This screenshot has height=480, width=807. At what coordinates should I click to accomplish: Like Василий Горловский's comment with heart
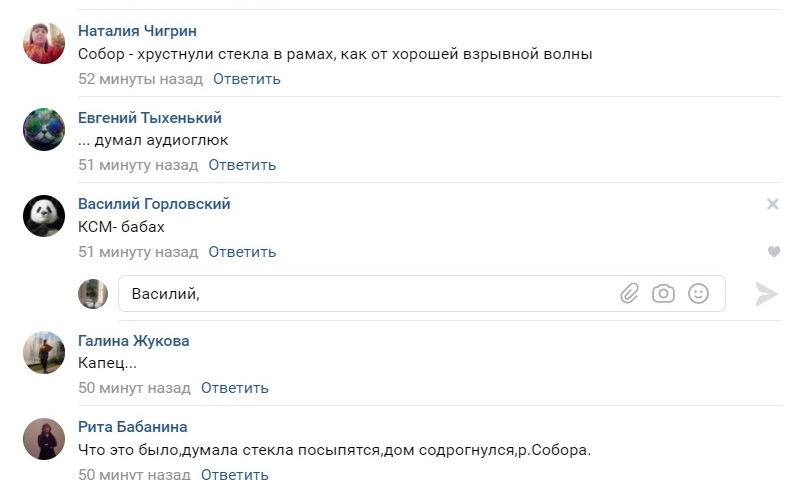coord(774,252)
